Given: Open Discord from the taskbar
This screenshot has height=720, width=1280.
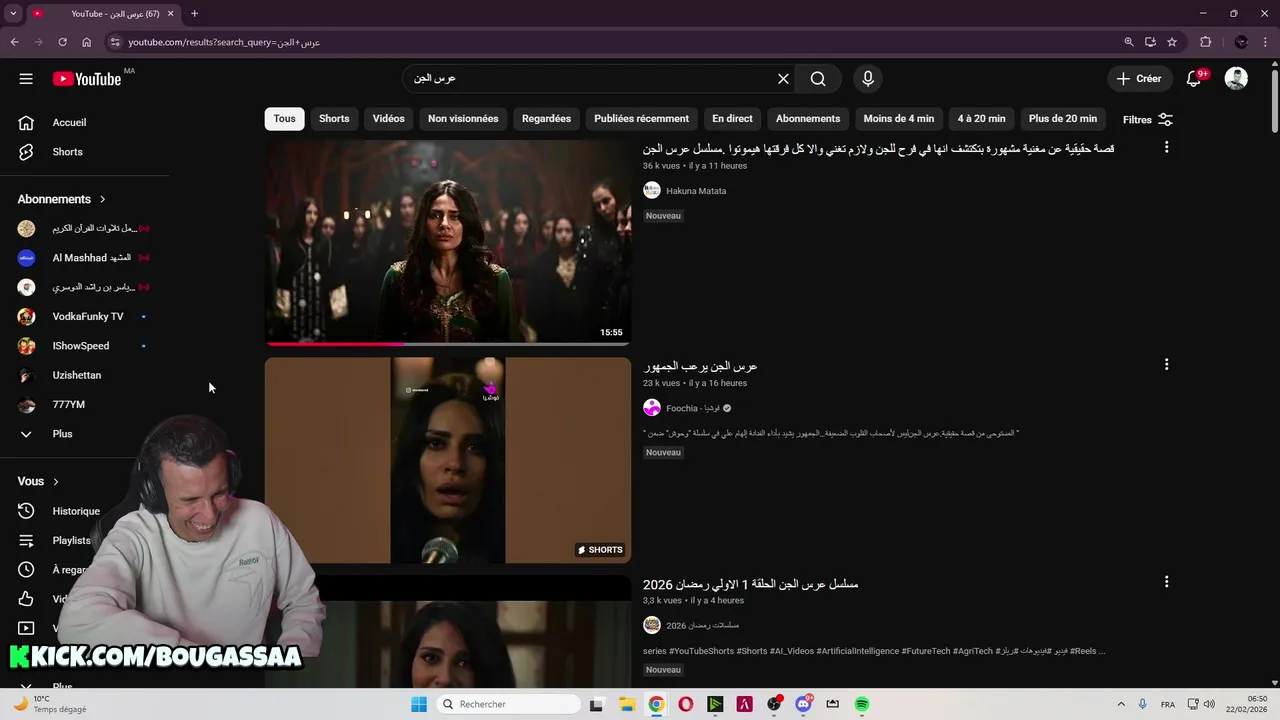Looking at the screenshot, I should (x=803, y=704).
